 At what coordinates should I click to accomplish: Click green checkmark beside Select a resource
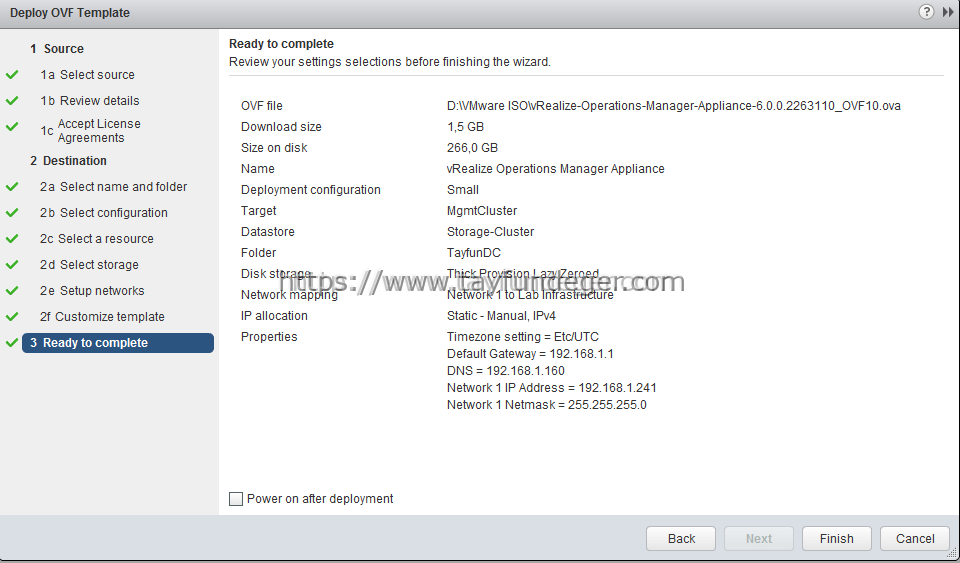pyautogui.click(x=12, y=239)
